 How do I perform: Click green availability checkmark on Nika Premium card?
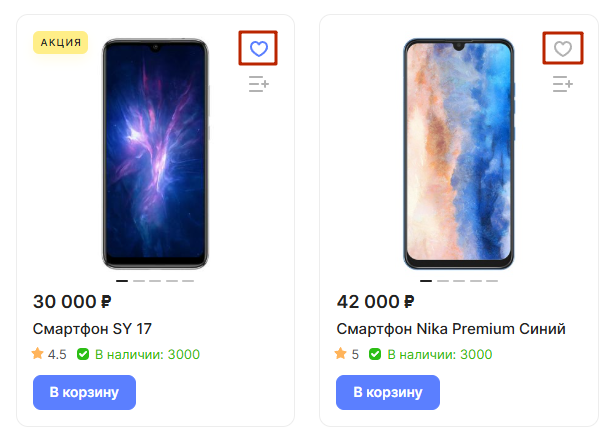(375, 354)
